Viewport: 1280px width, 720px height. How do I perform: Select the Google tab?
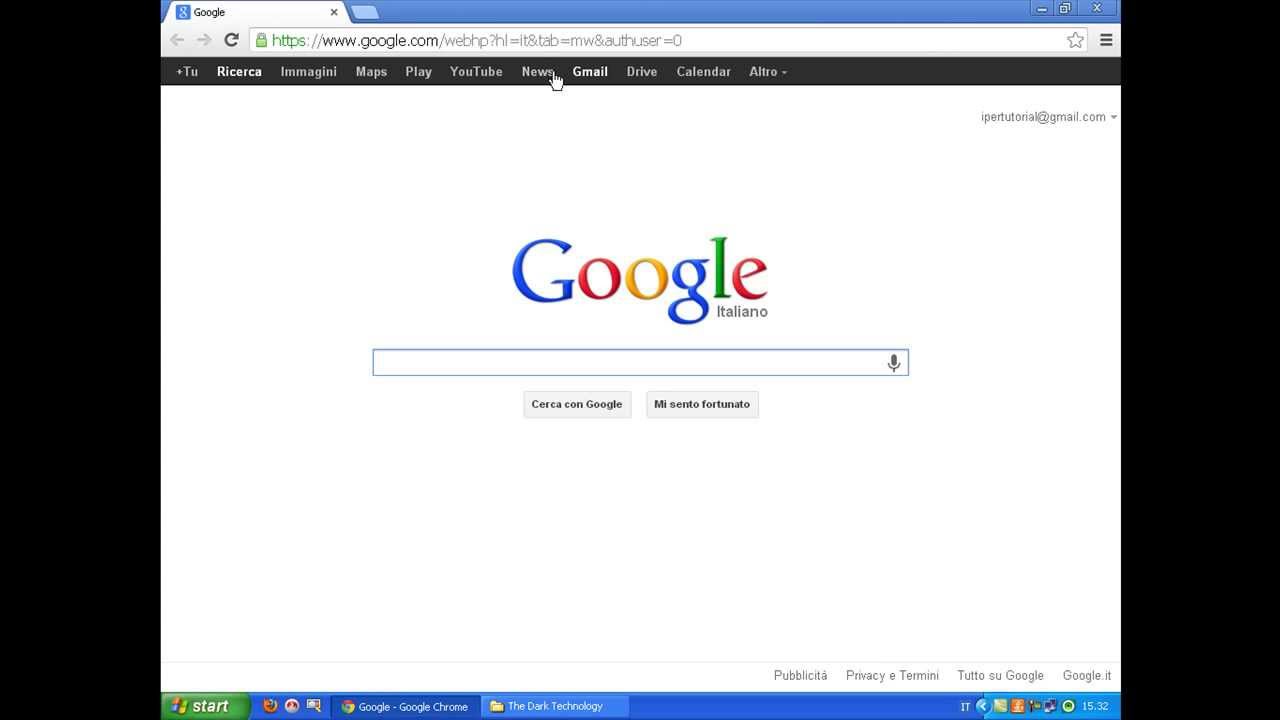click(255, 12)
